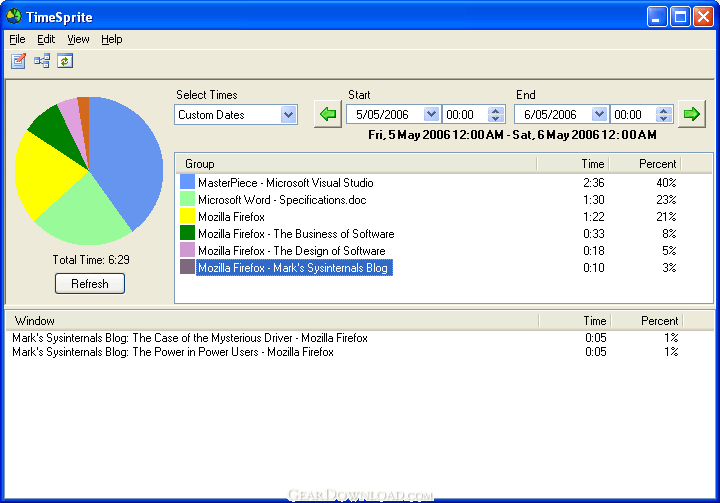Sort by the Window column header
The image size is (720, 503).
pyautogui.click(x=272, y=321)
